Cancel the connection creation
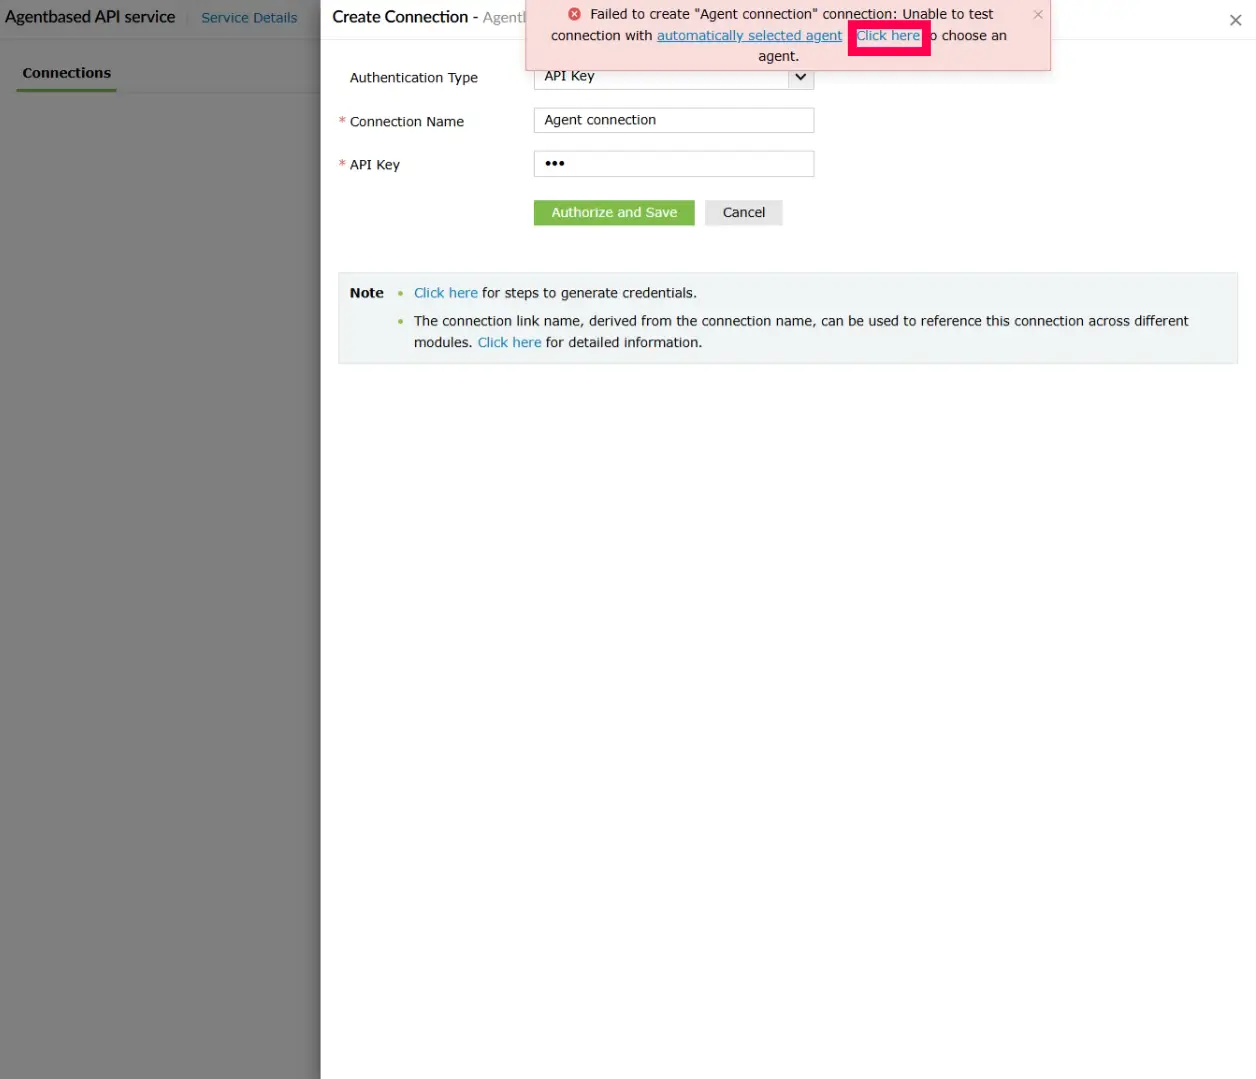 pos(744,212)
